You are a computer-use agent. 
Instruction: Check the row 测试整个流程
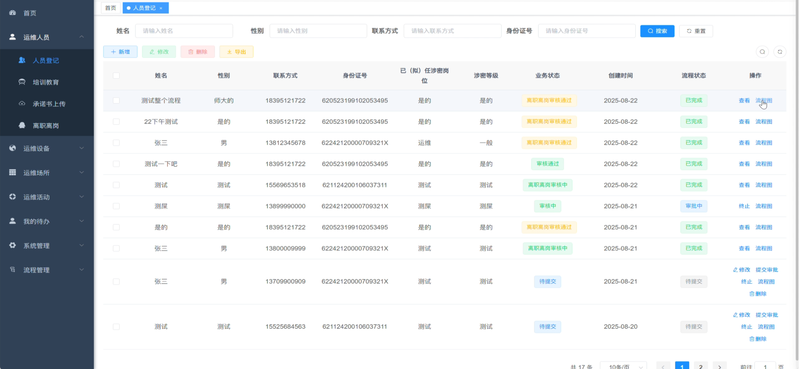pos(116,101)
